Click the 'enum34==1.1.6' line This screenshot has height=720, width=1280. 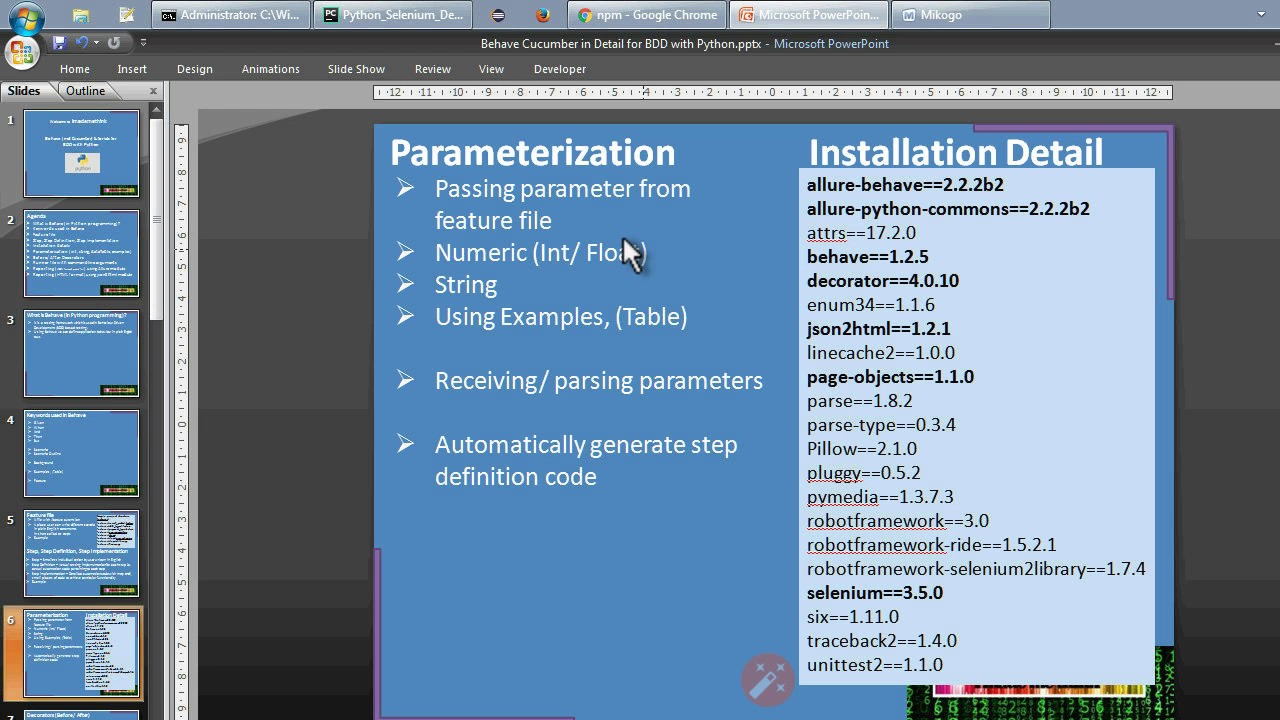[x=871, y=305]
